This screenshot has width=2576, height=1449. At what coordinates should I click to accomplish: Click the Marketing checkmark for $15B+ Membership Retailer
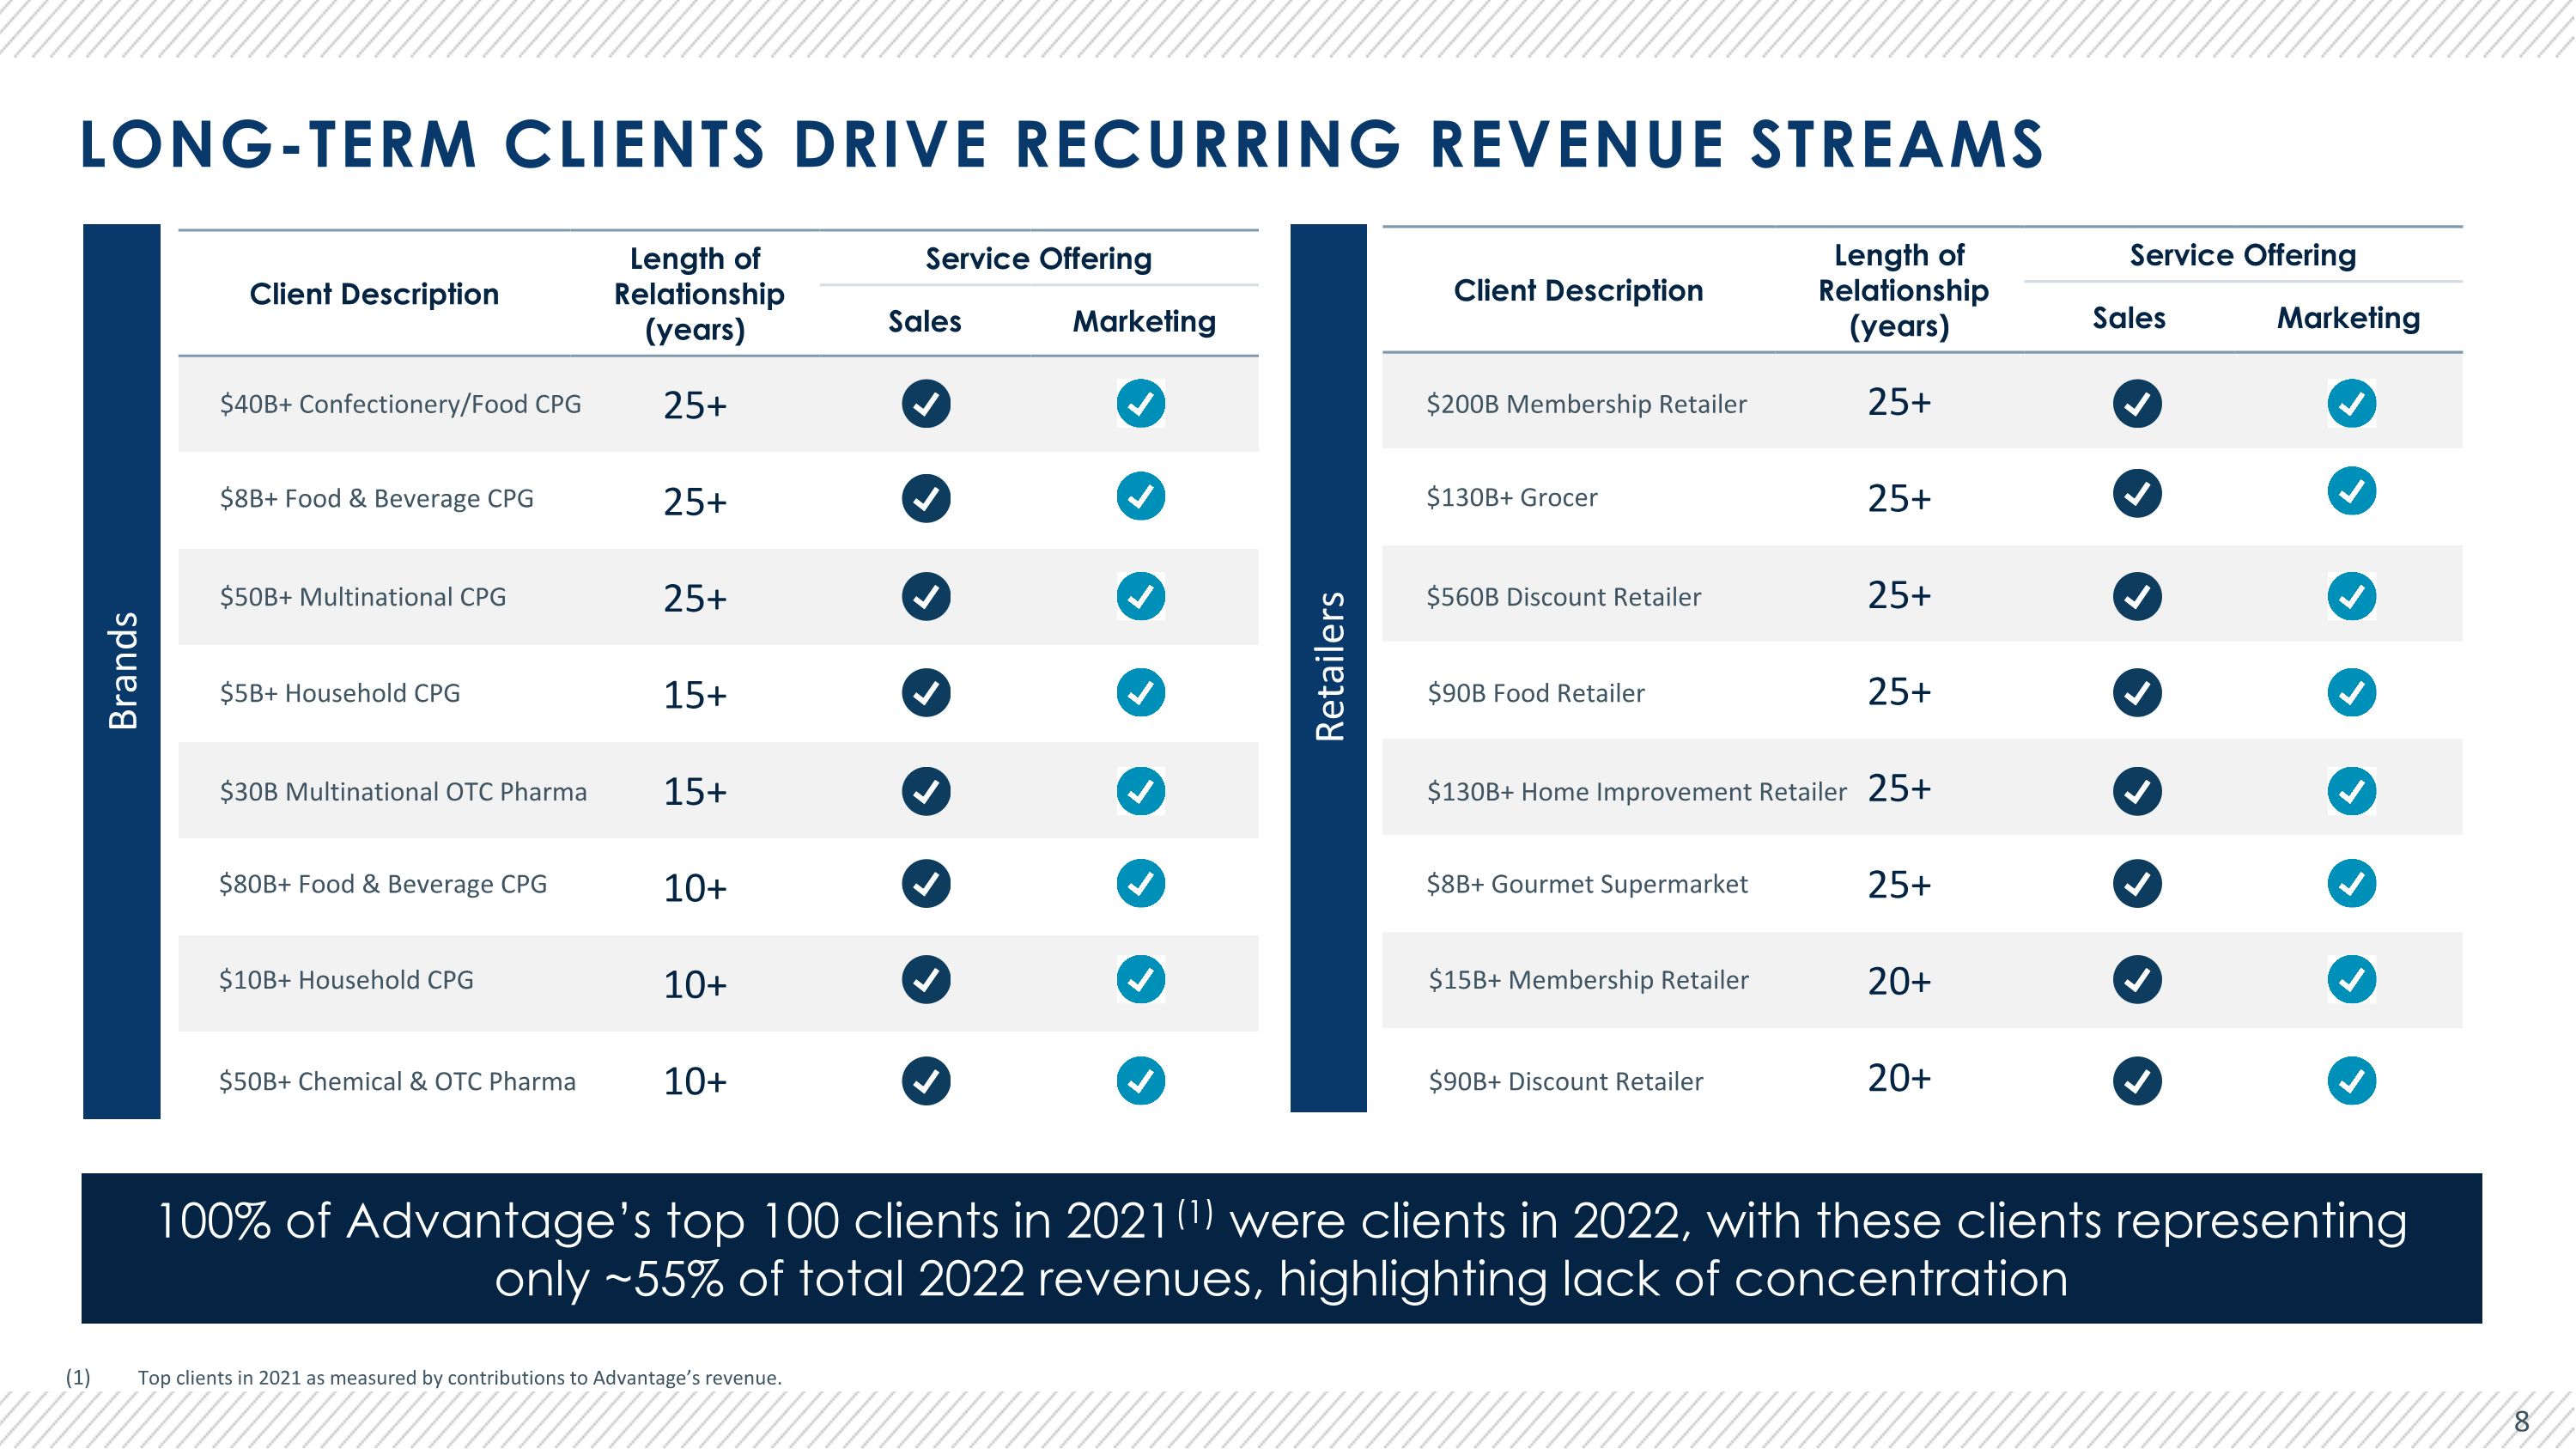[2352, 980]
